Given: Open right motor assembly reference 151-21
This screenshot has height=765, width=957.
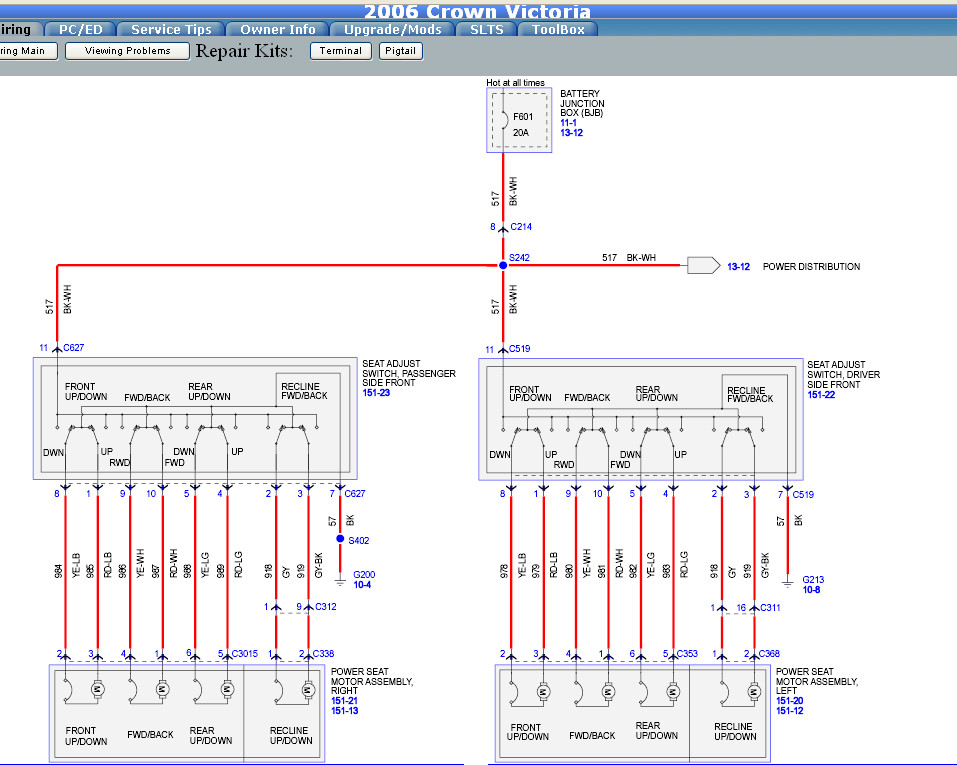Looking at the screenshot, I should (344, 701).
